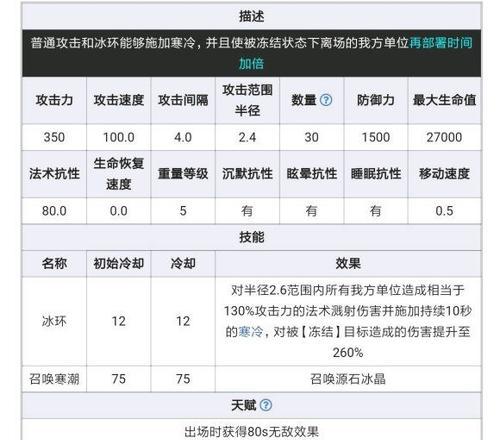Click the help icon beside 天赋

266,405
